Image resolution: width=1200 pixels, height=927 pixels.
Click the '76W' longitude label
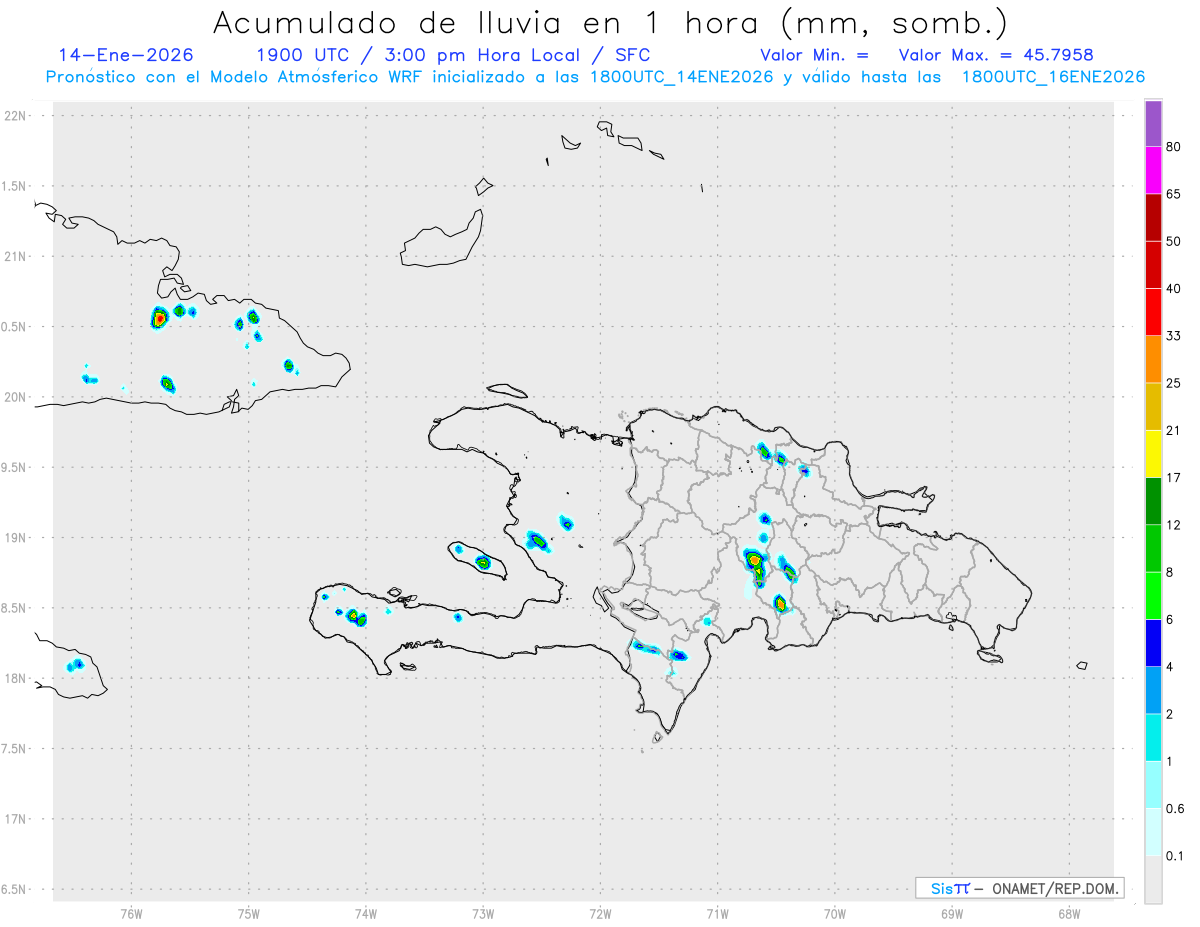tap(131, 914)
